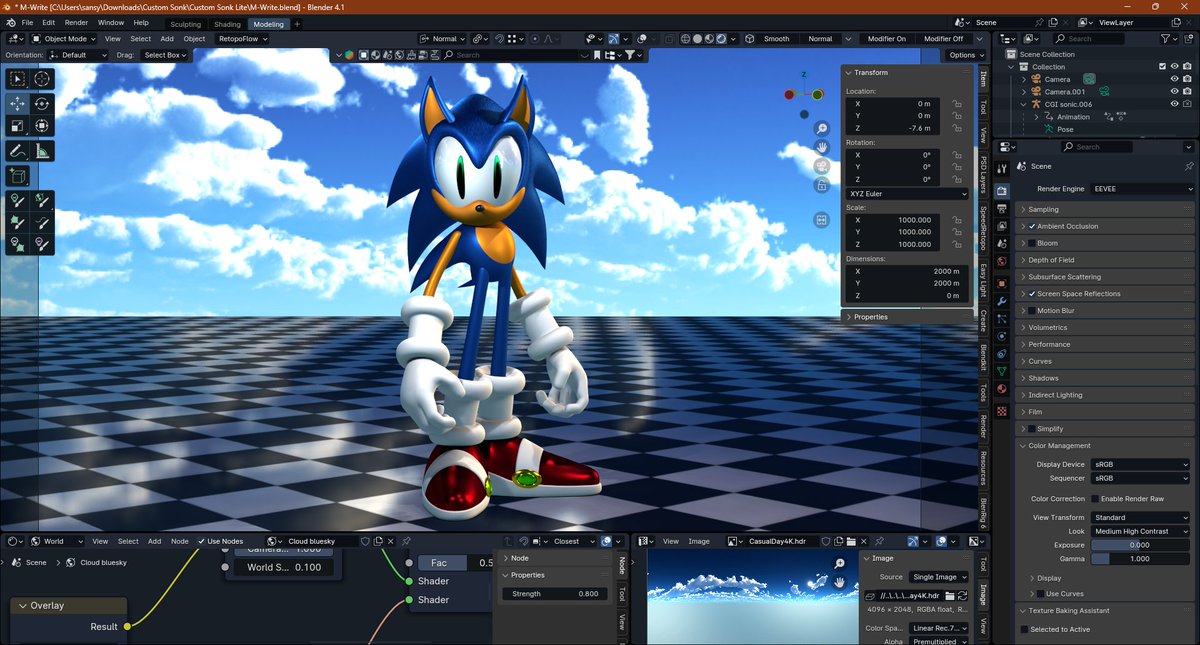Image resolution: width=1200 pixels, height=645 pixels.
Task: Enable the Bloom checkbox
Action: click(1032, 243)
